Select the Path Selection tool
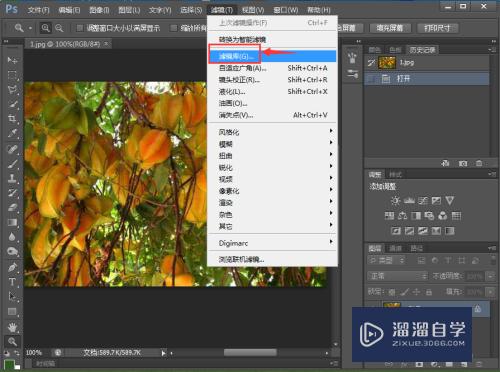 tap(12, 296)
